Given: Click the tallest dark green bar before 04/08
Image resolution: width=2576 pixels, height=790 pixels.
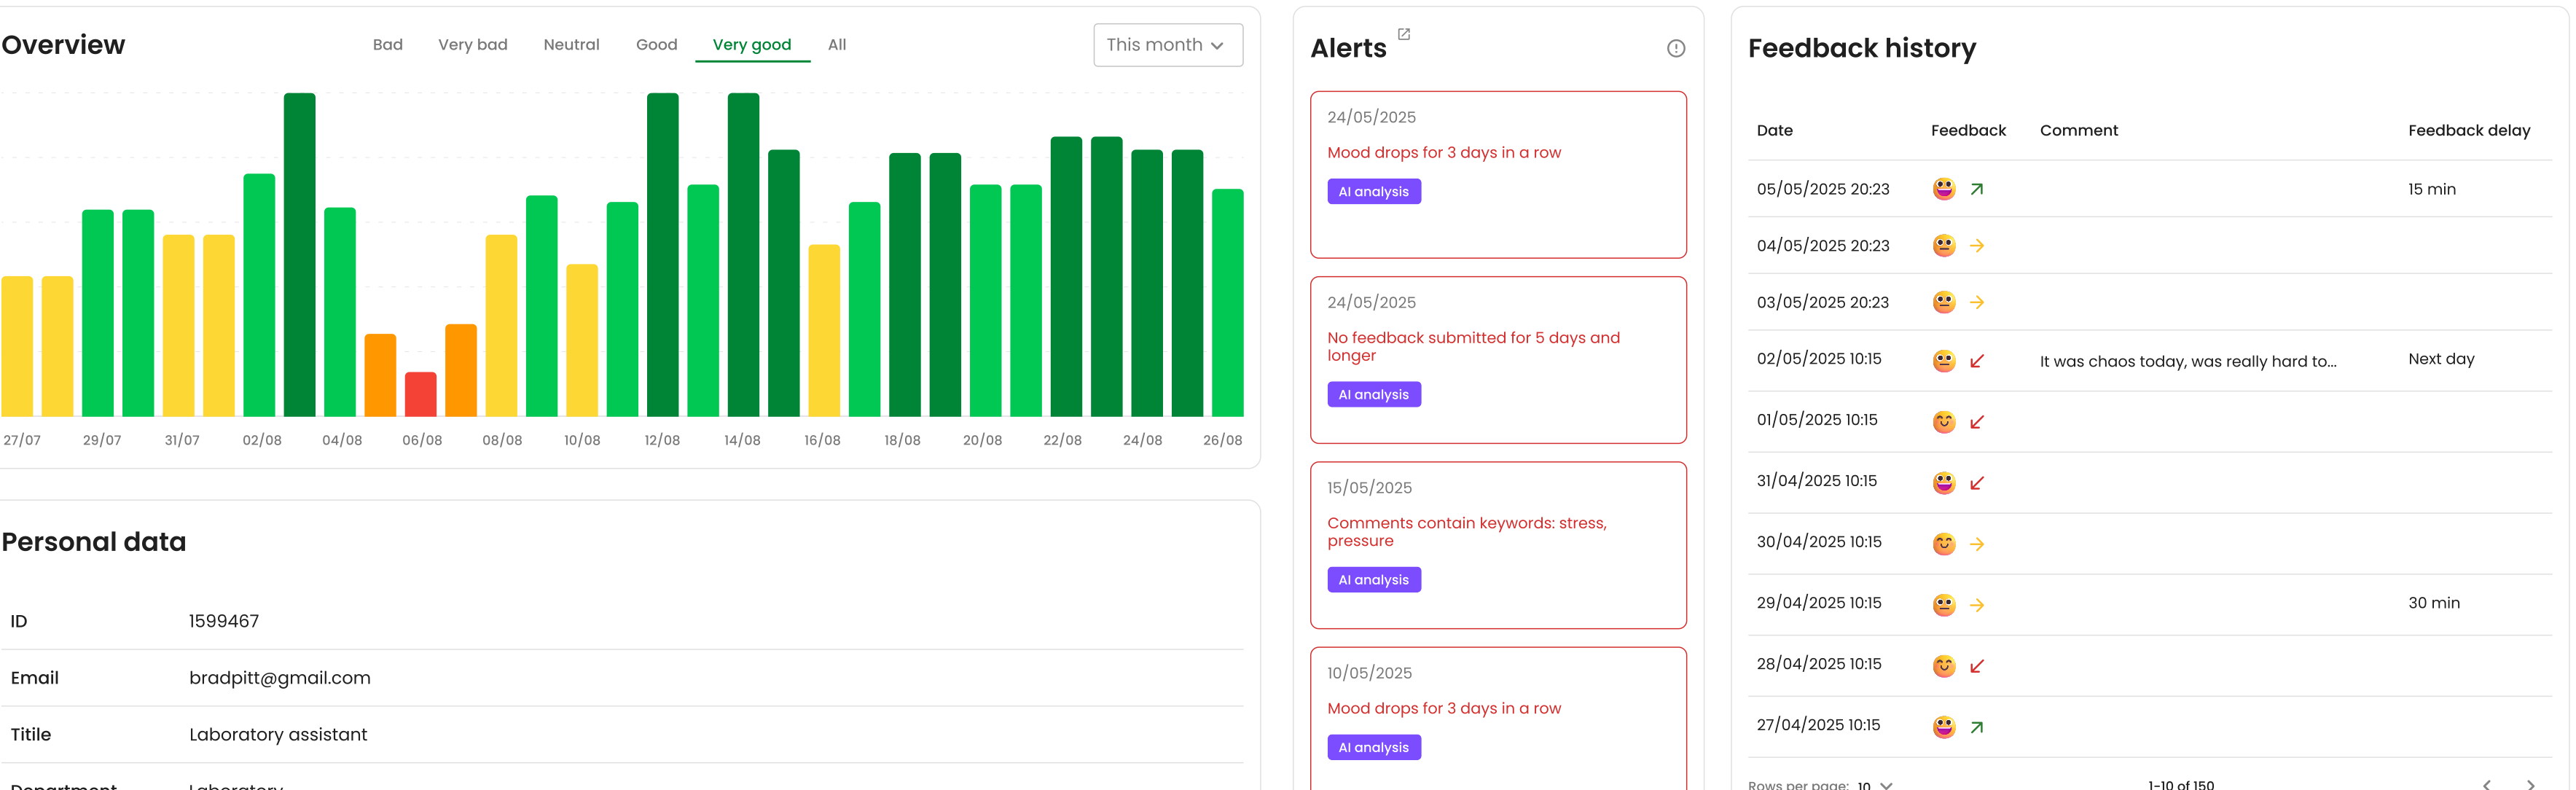Looking at the screenshot, I should (x=299, y=254).
